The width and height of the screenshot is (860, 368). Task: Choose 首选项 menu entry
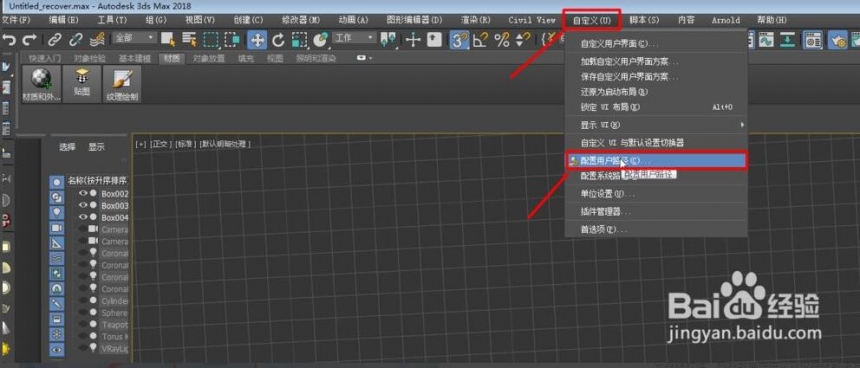pyautogui.click(x=657, y=229)
